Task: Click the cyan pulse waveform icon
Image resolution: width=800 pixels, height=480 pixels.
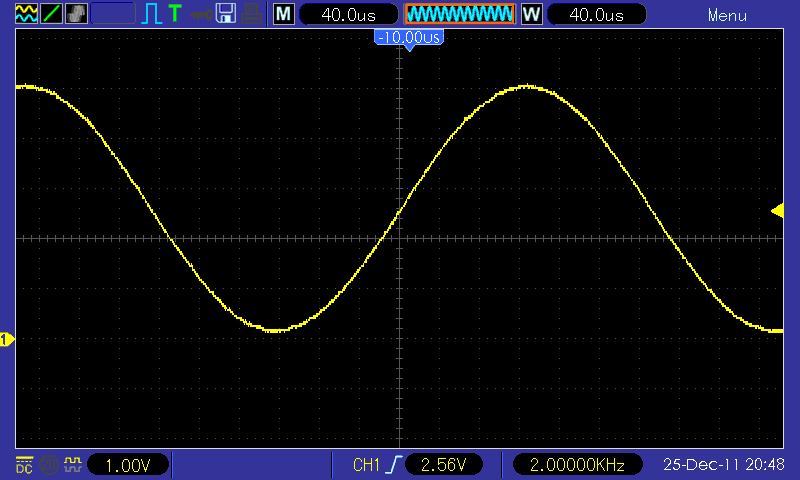Action: point(152,14)
